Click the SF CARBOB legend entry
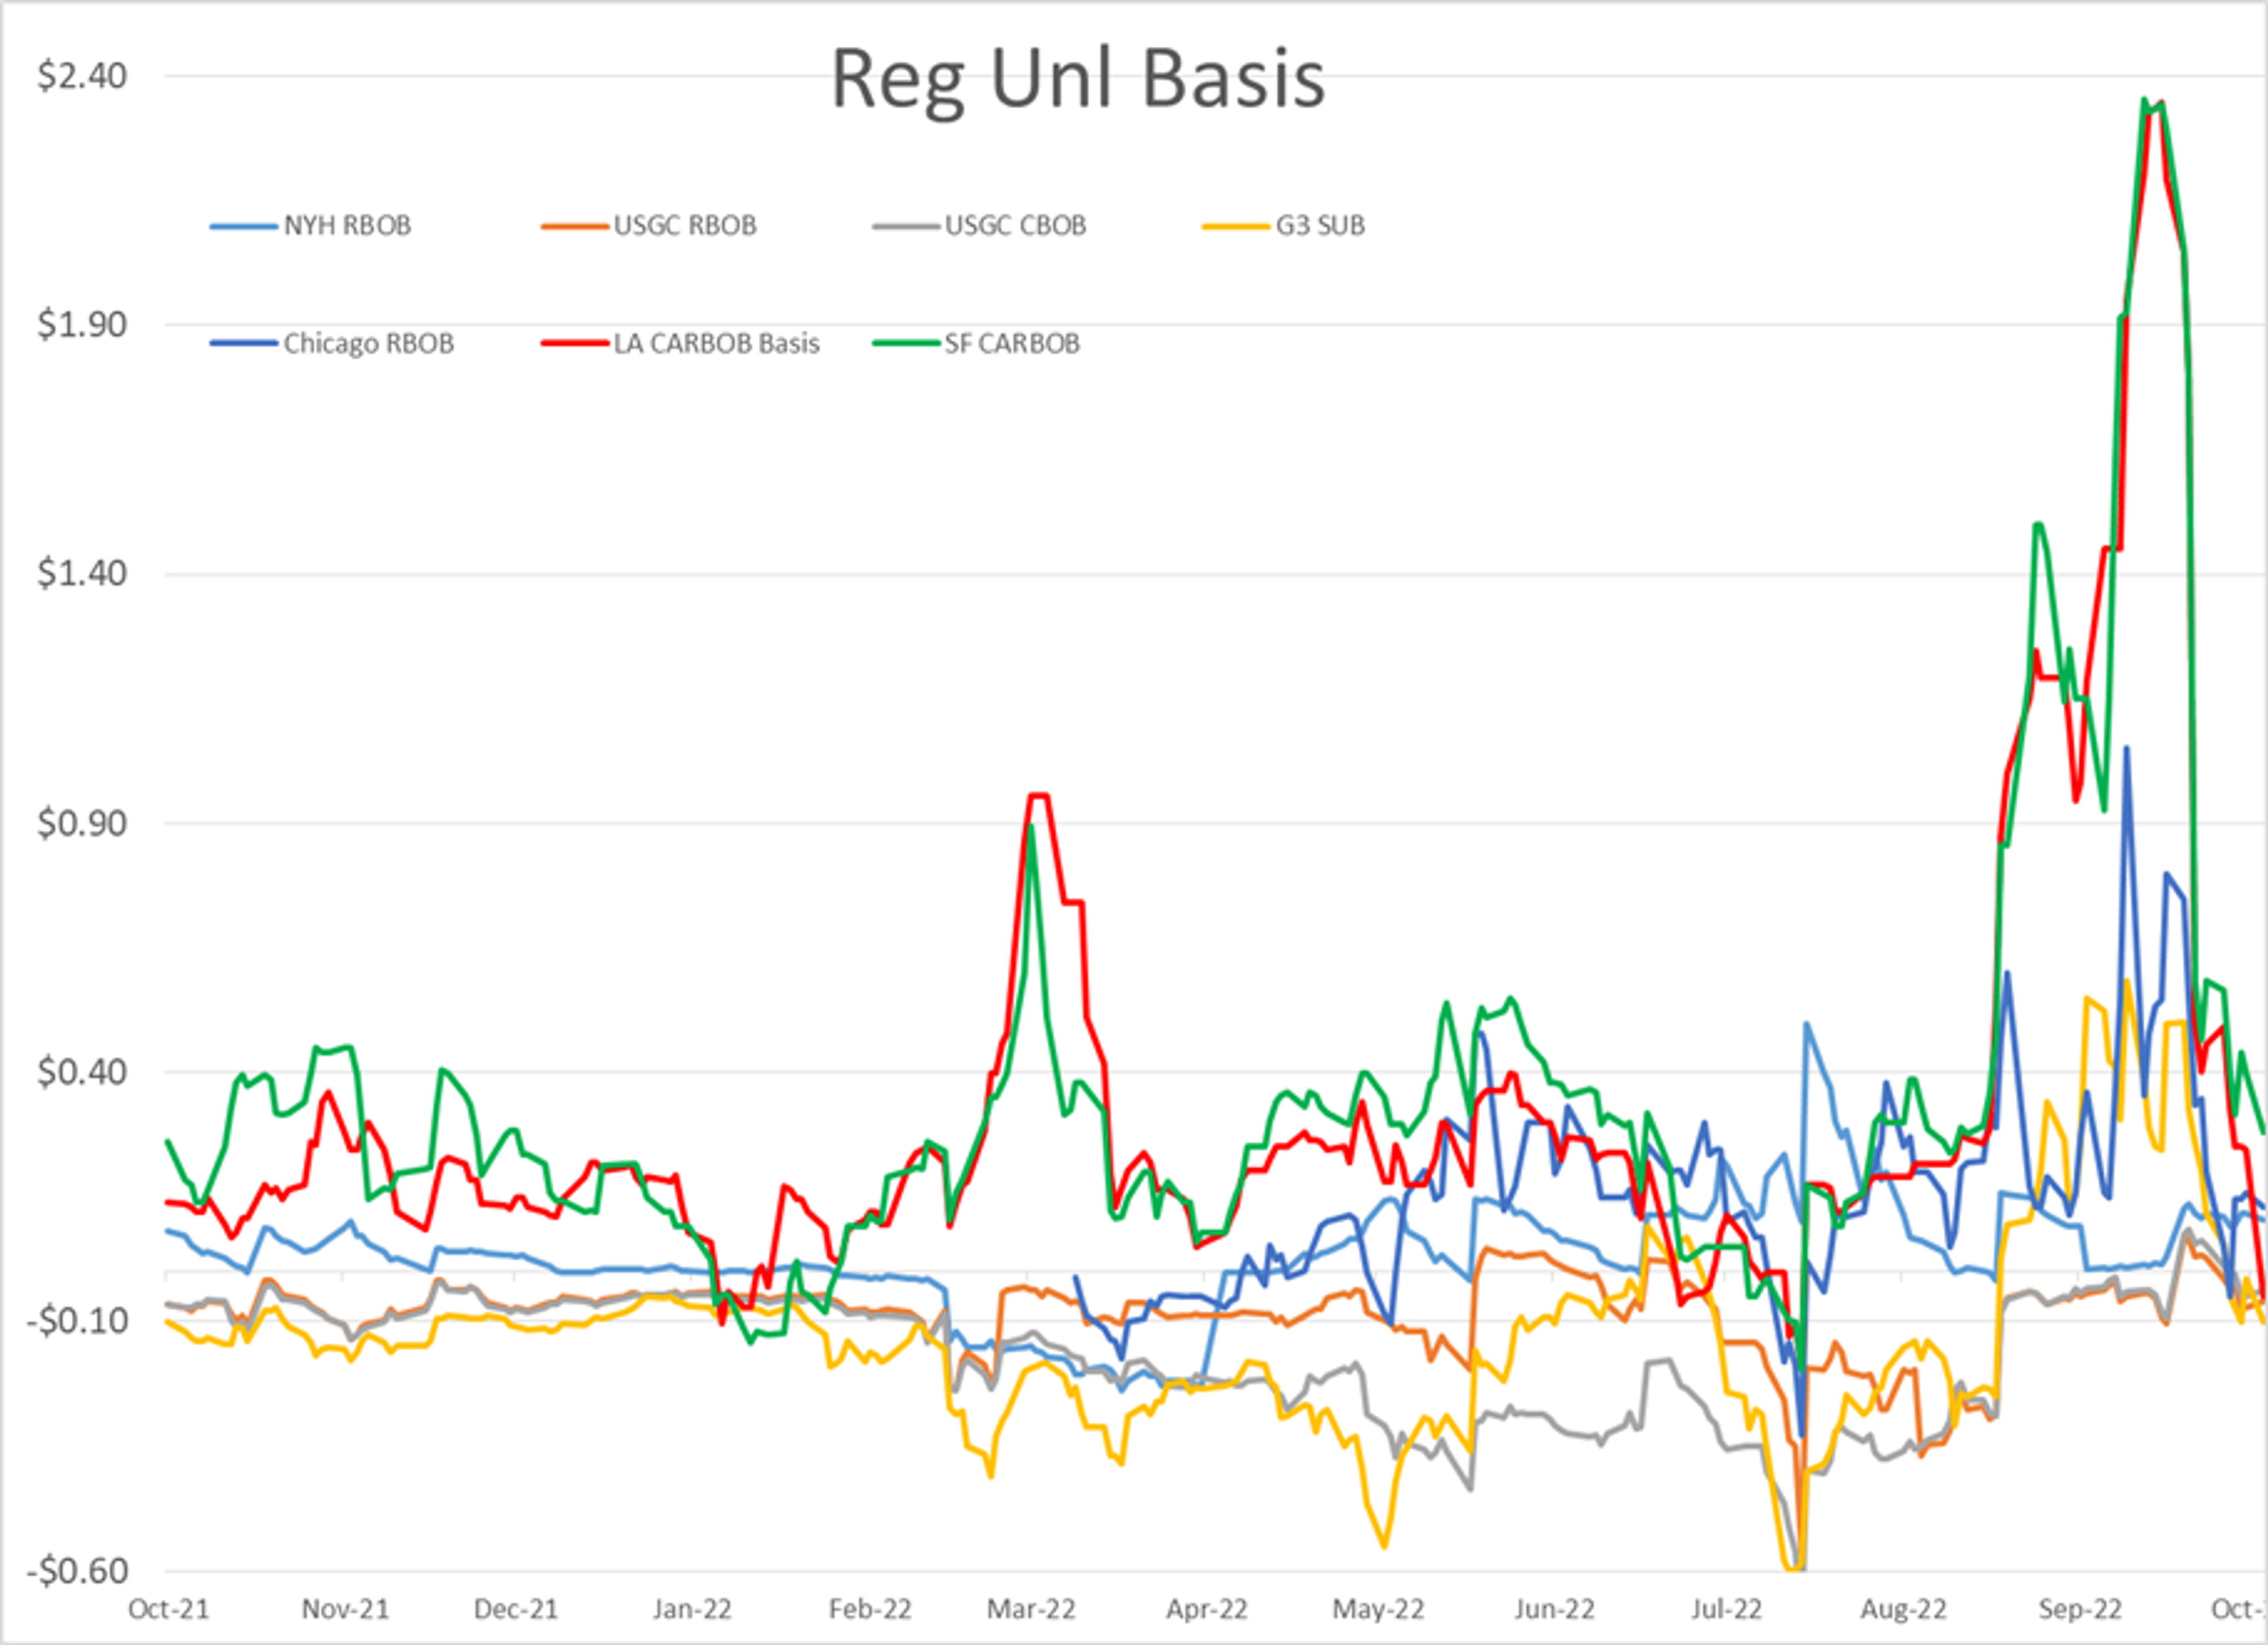 (x=976, y=344)
